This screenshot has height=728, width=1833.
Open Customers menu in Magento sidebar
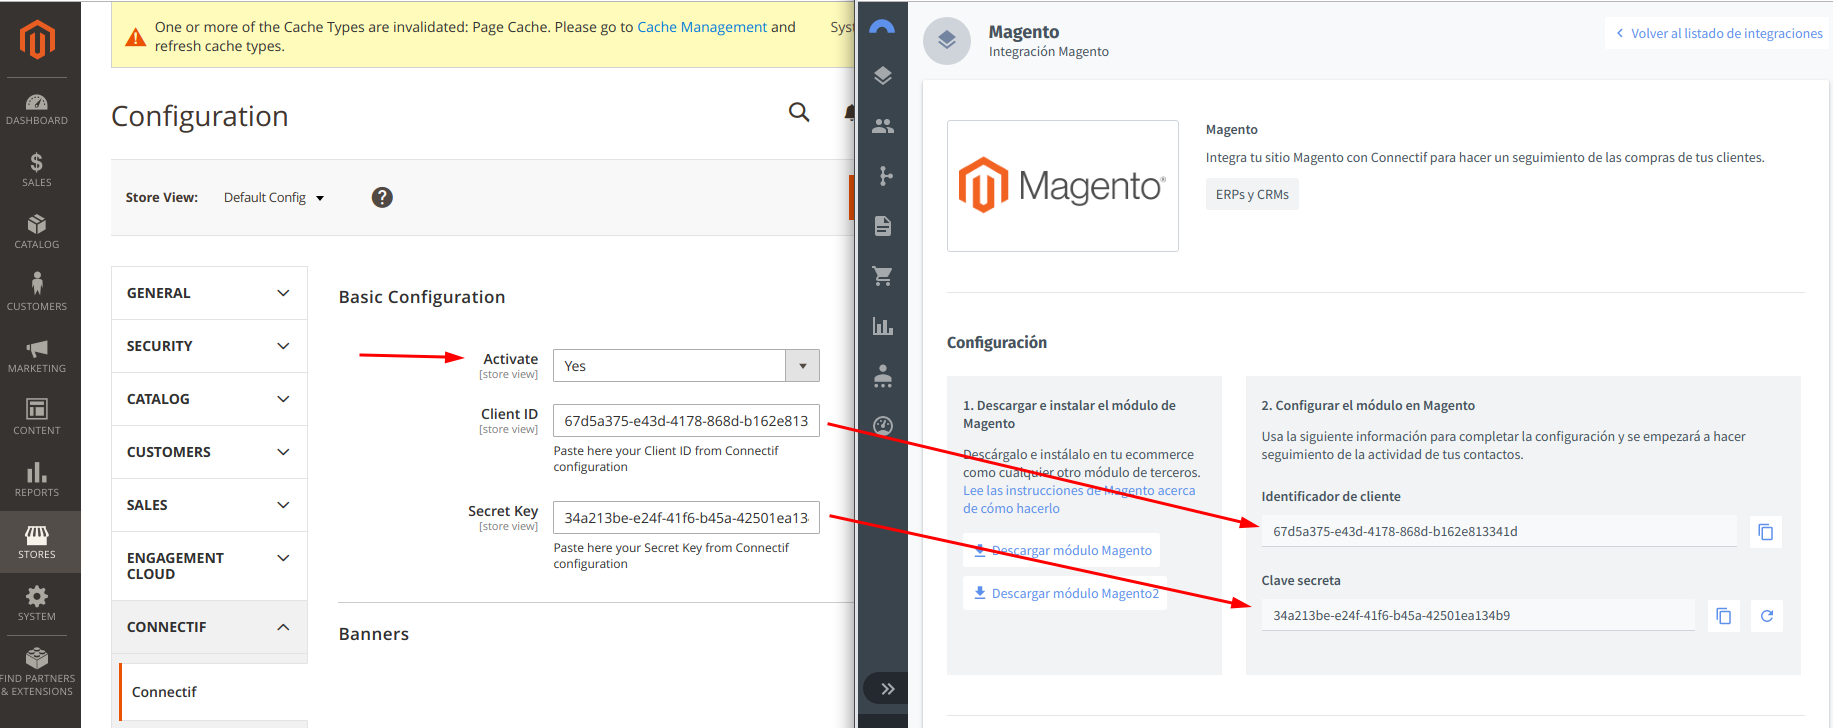[x=37, y=293]
